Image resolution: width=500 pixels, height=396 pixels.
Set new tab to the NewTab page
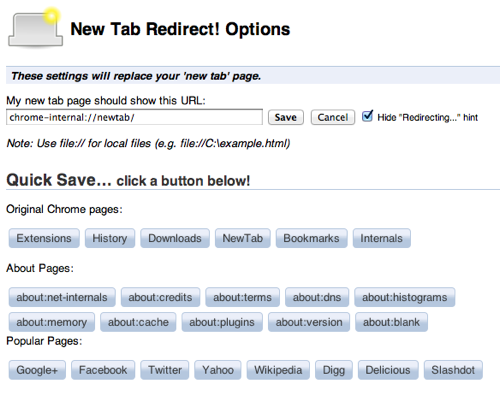click(x=243, y=238)
